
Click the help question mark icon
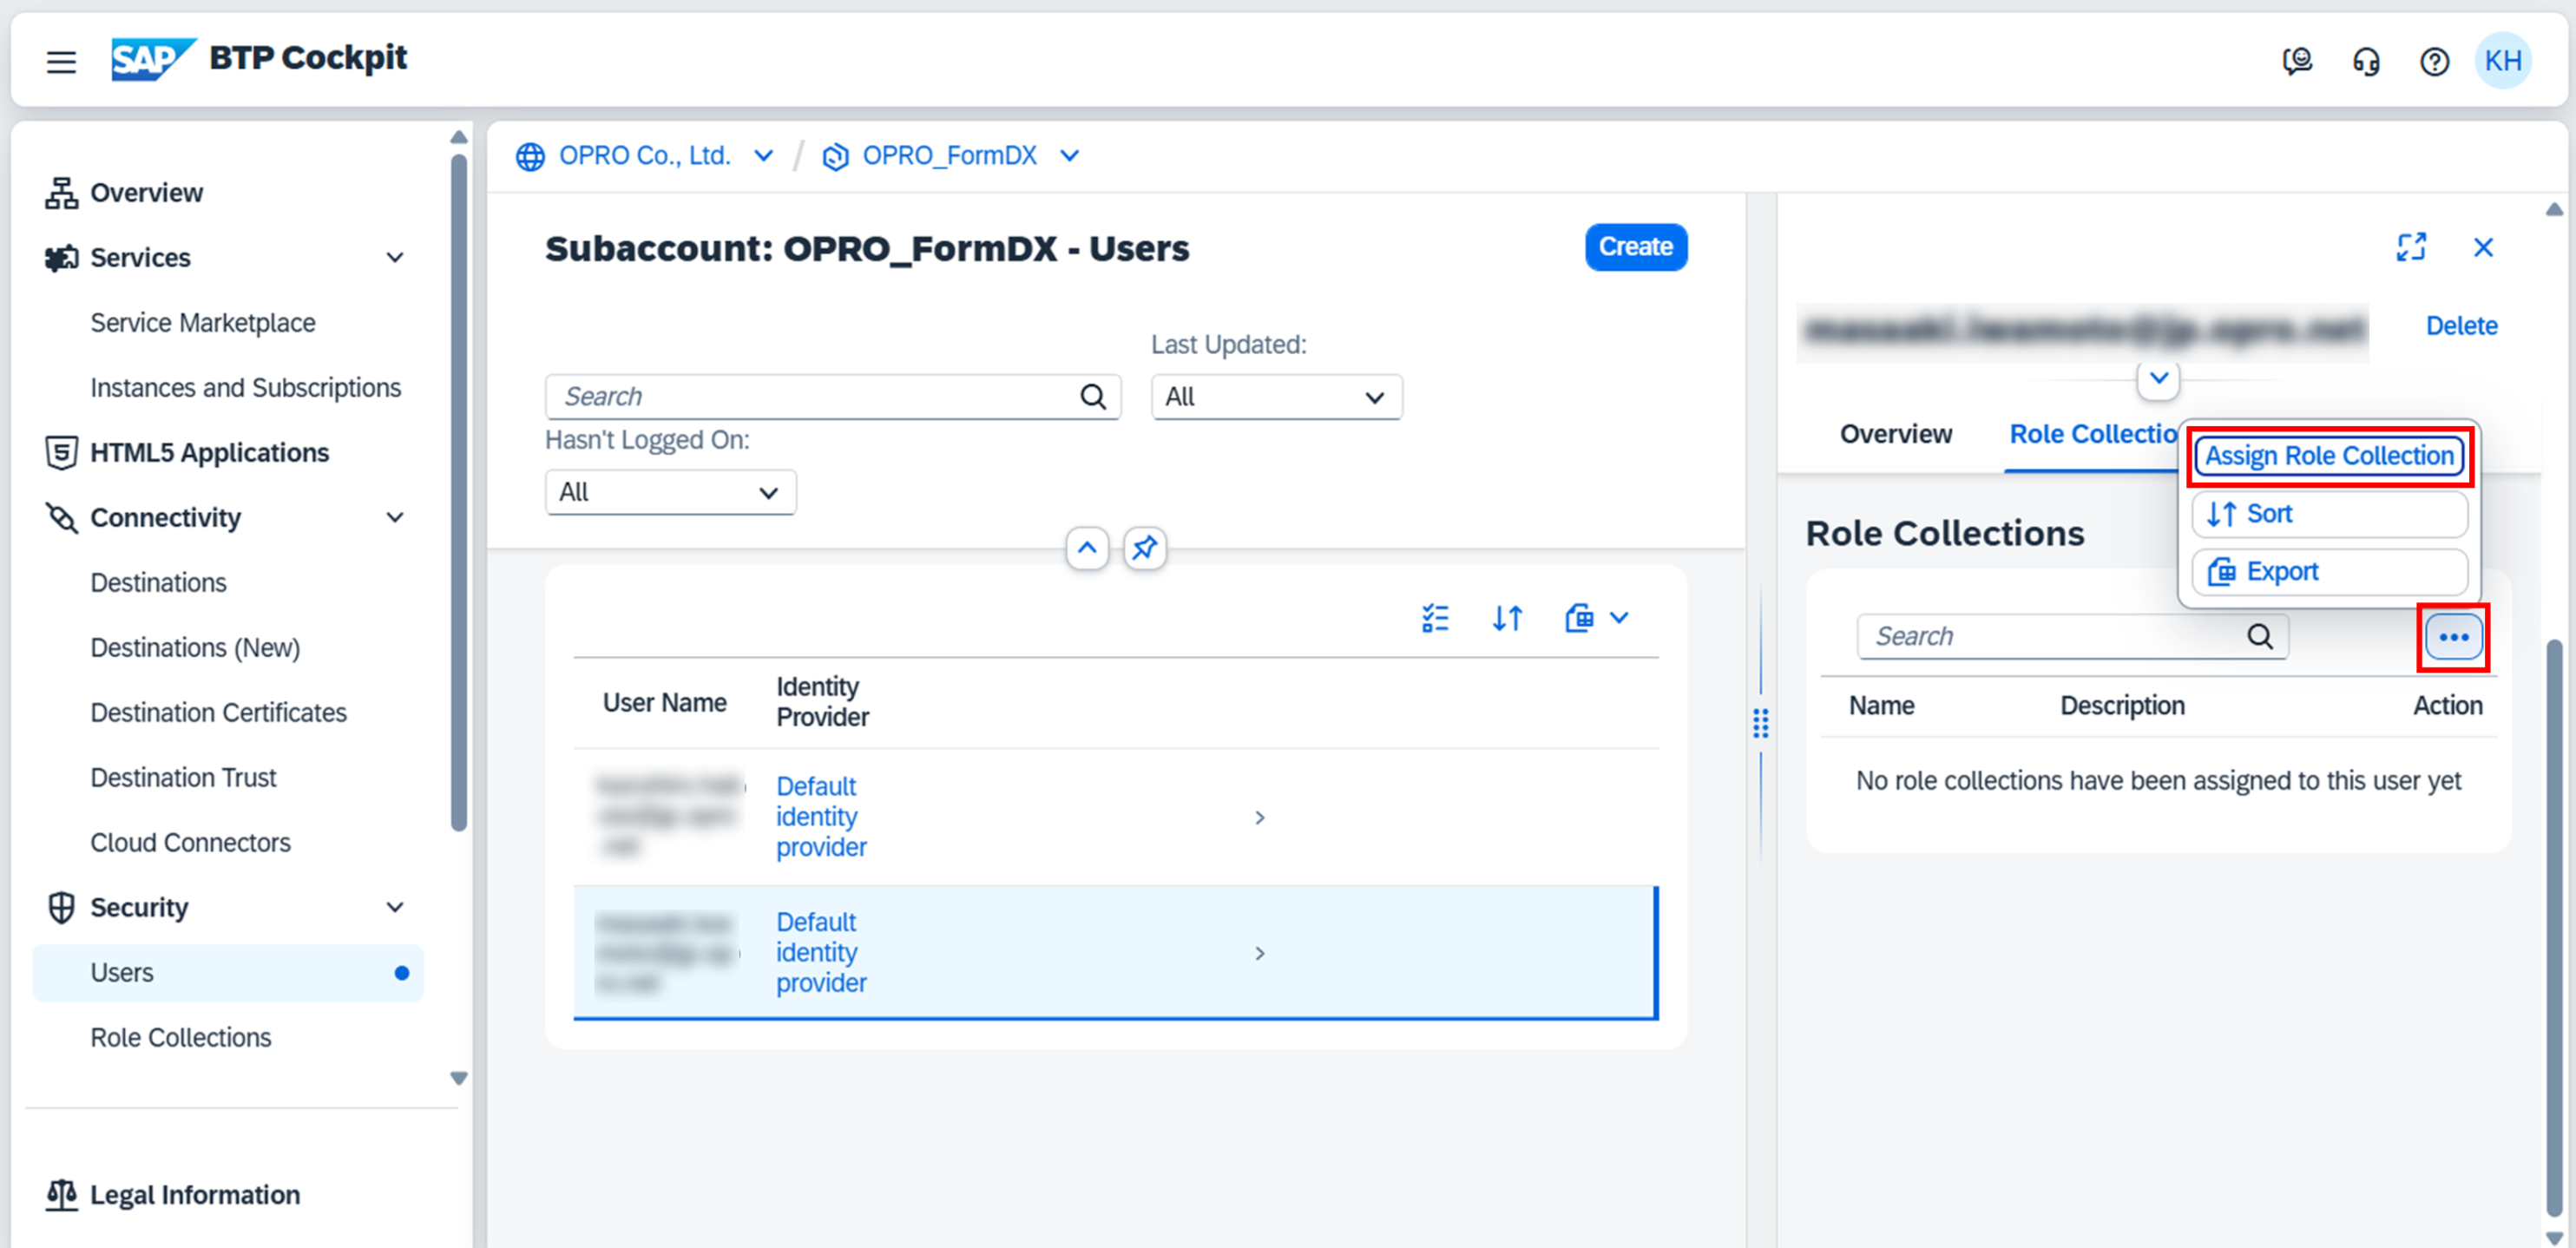[x=2433, y=62]
